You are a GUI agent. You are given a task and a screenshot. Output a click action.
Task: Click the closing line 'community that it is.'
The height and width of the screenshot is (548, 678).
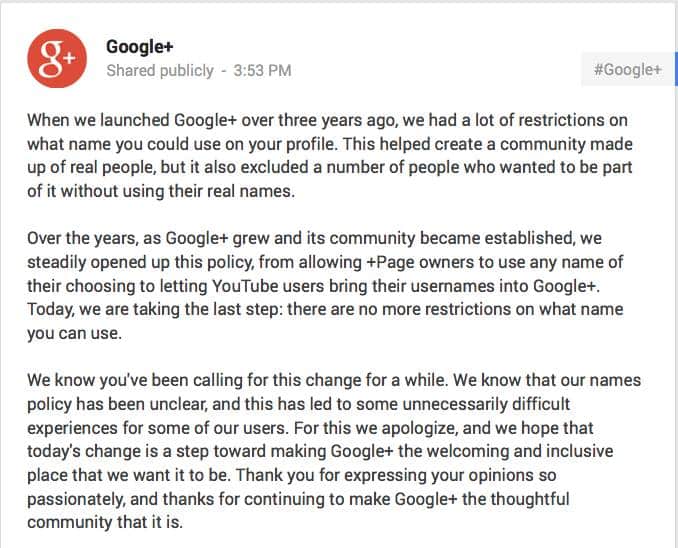tap(105, 522)
